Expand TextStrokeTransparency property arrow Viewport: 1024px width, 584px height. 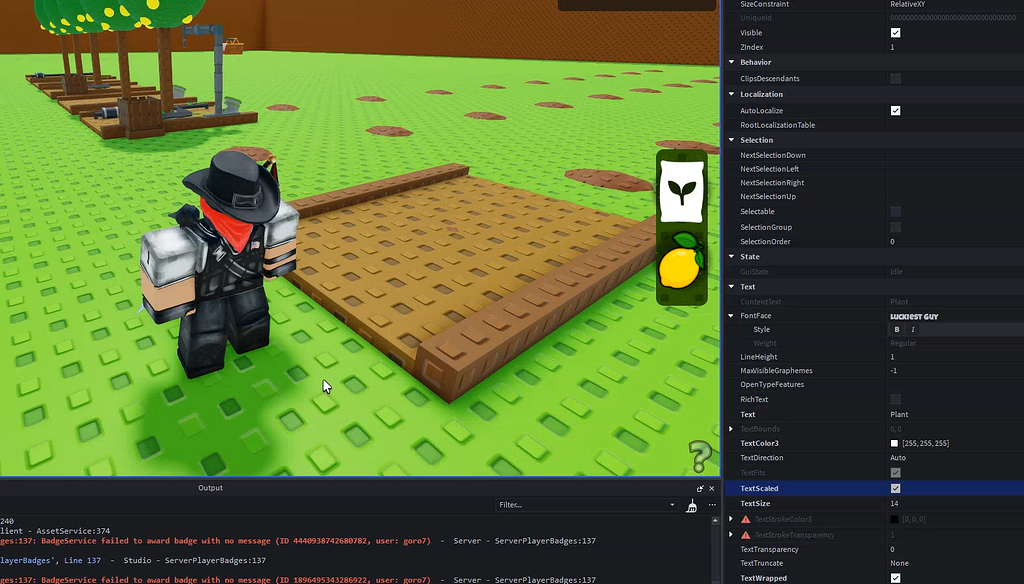pos(731,535)
